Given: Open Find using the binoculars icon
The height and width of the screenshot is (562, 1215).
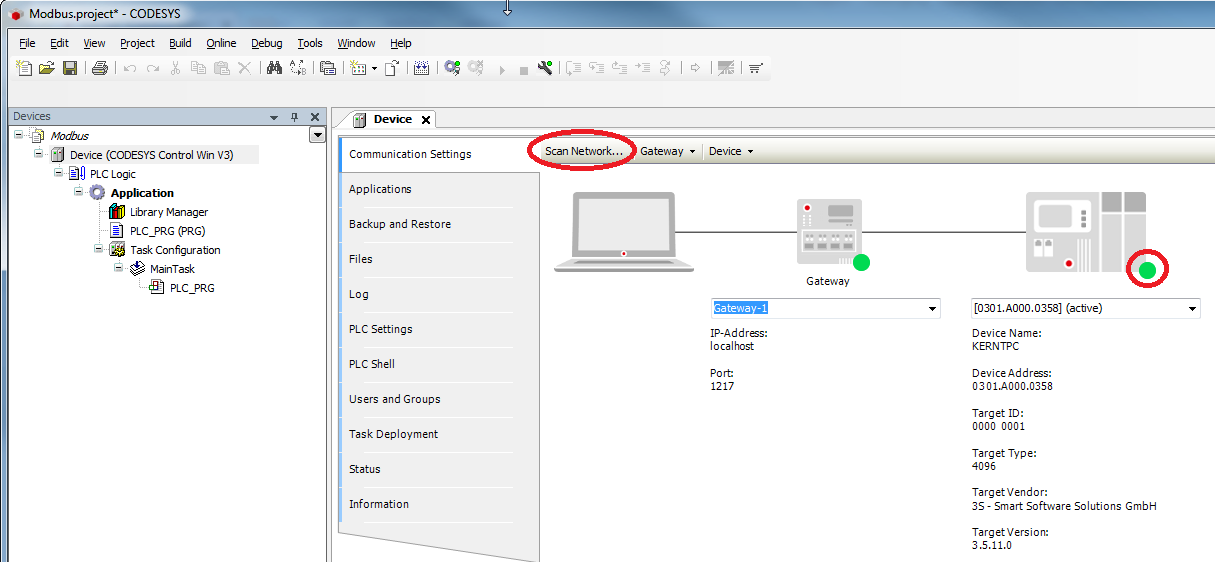Looking at the screenshot, I should 274,68.
